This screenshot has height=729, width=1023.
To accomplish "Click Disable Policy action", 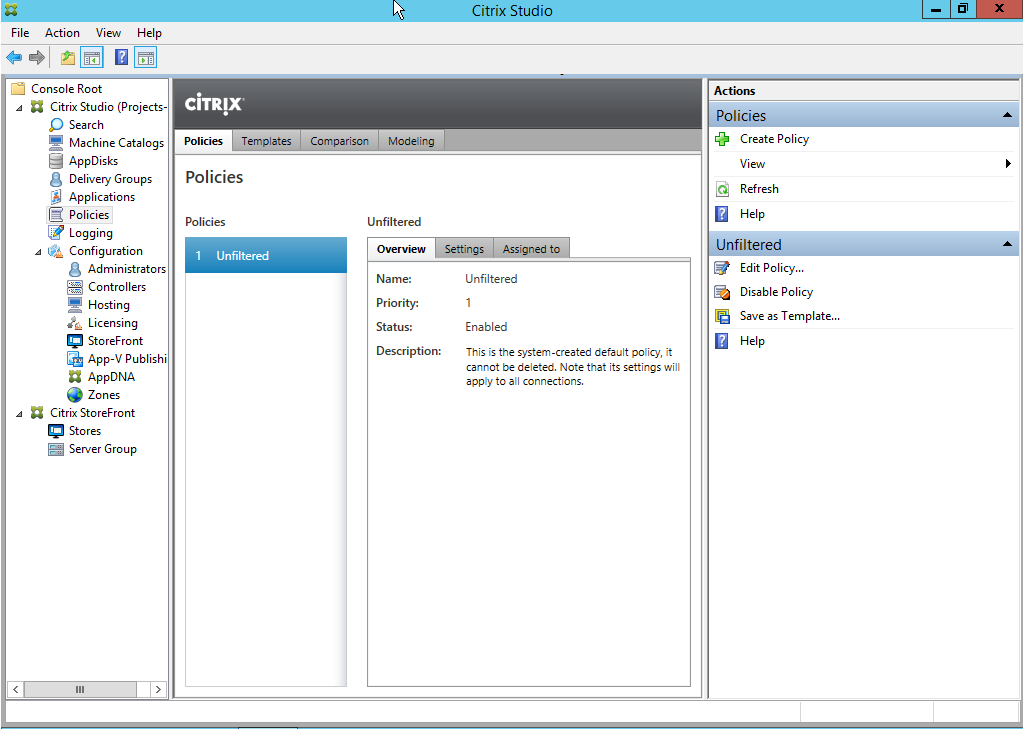I will click(776, 292).
